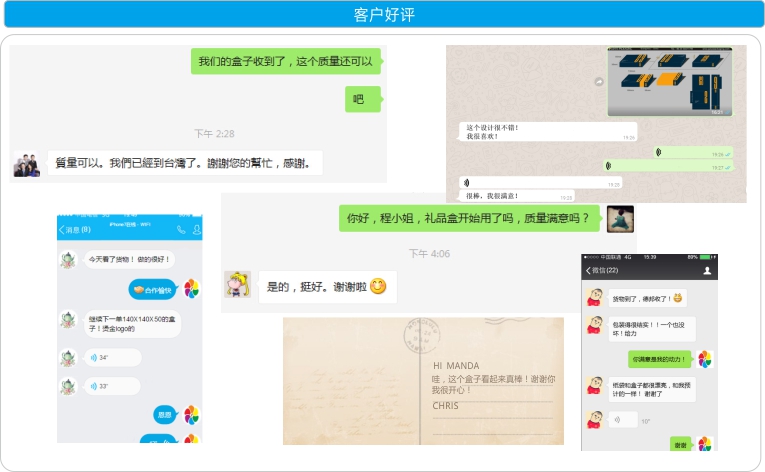Click the 下午 2:28 timestamp
Image resolution: width=765 pixels, height=472 pixels.
(x=214, y=133)
